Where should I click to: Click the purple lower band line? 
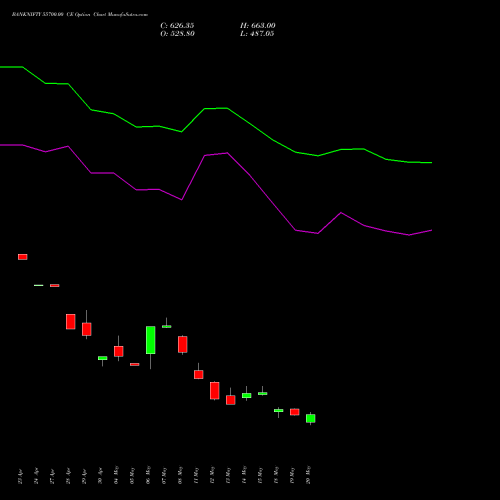pyautogui.click(x=216, y=154)
